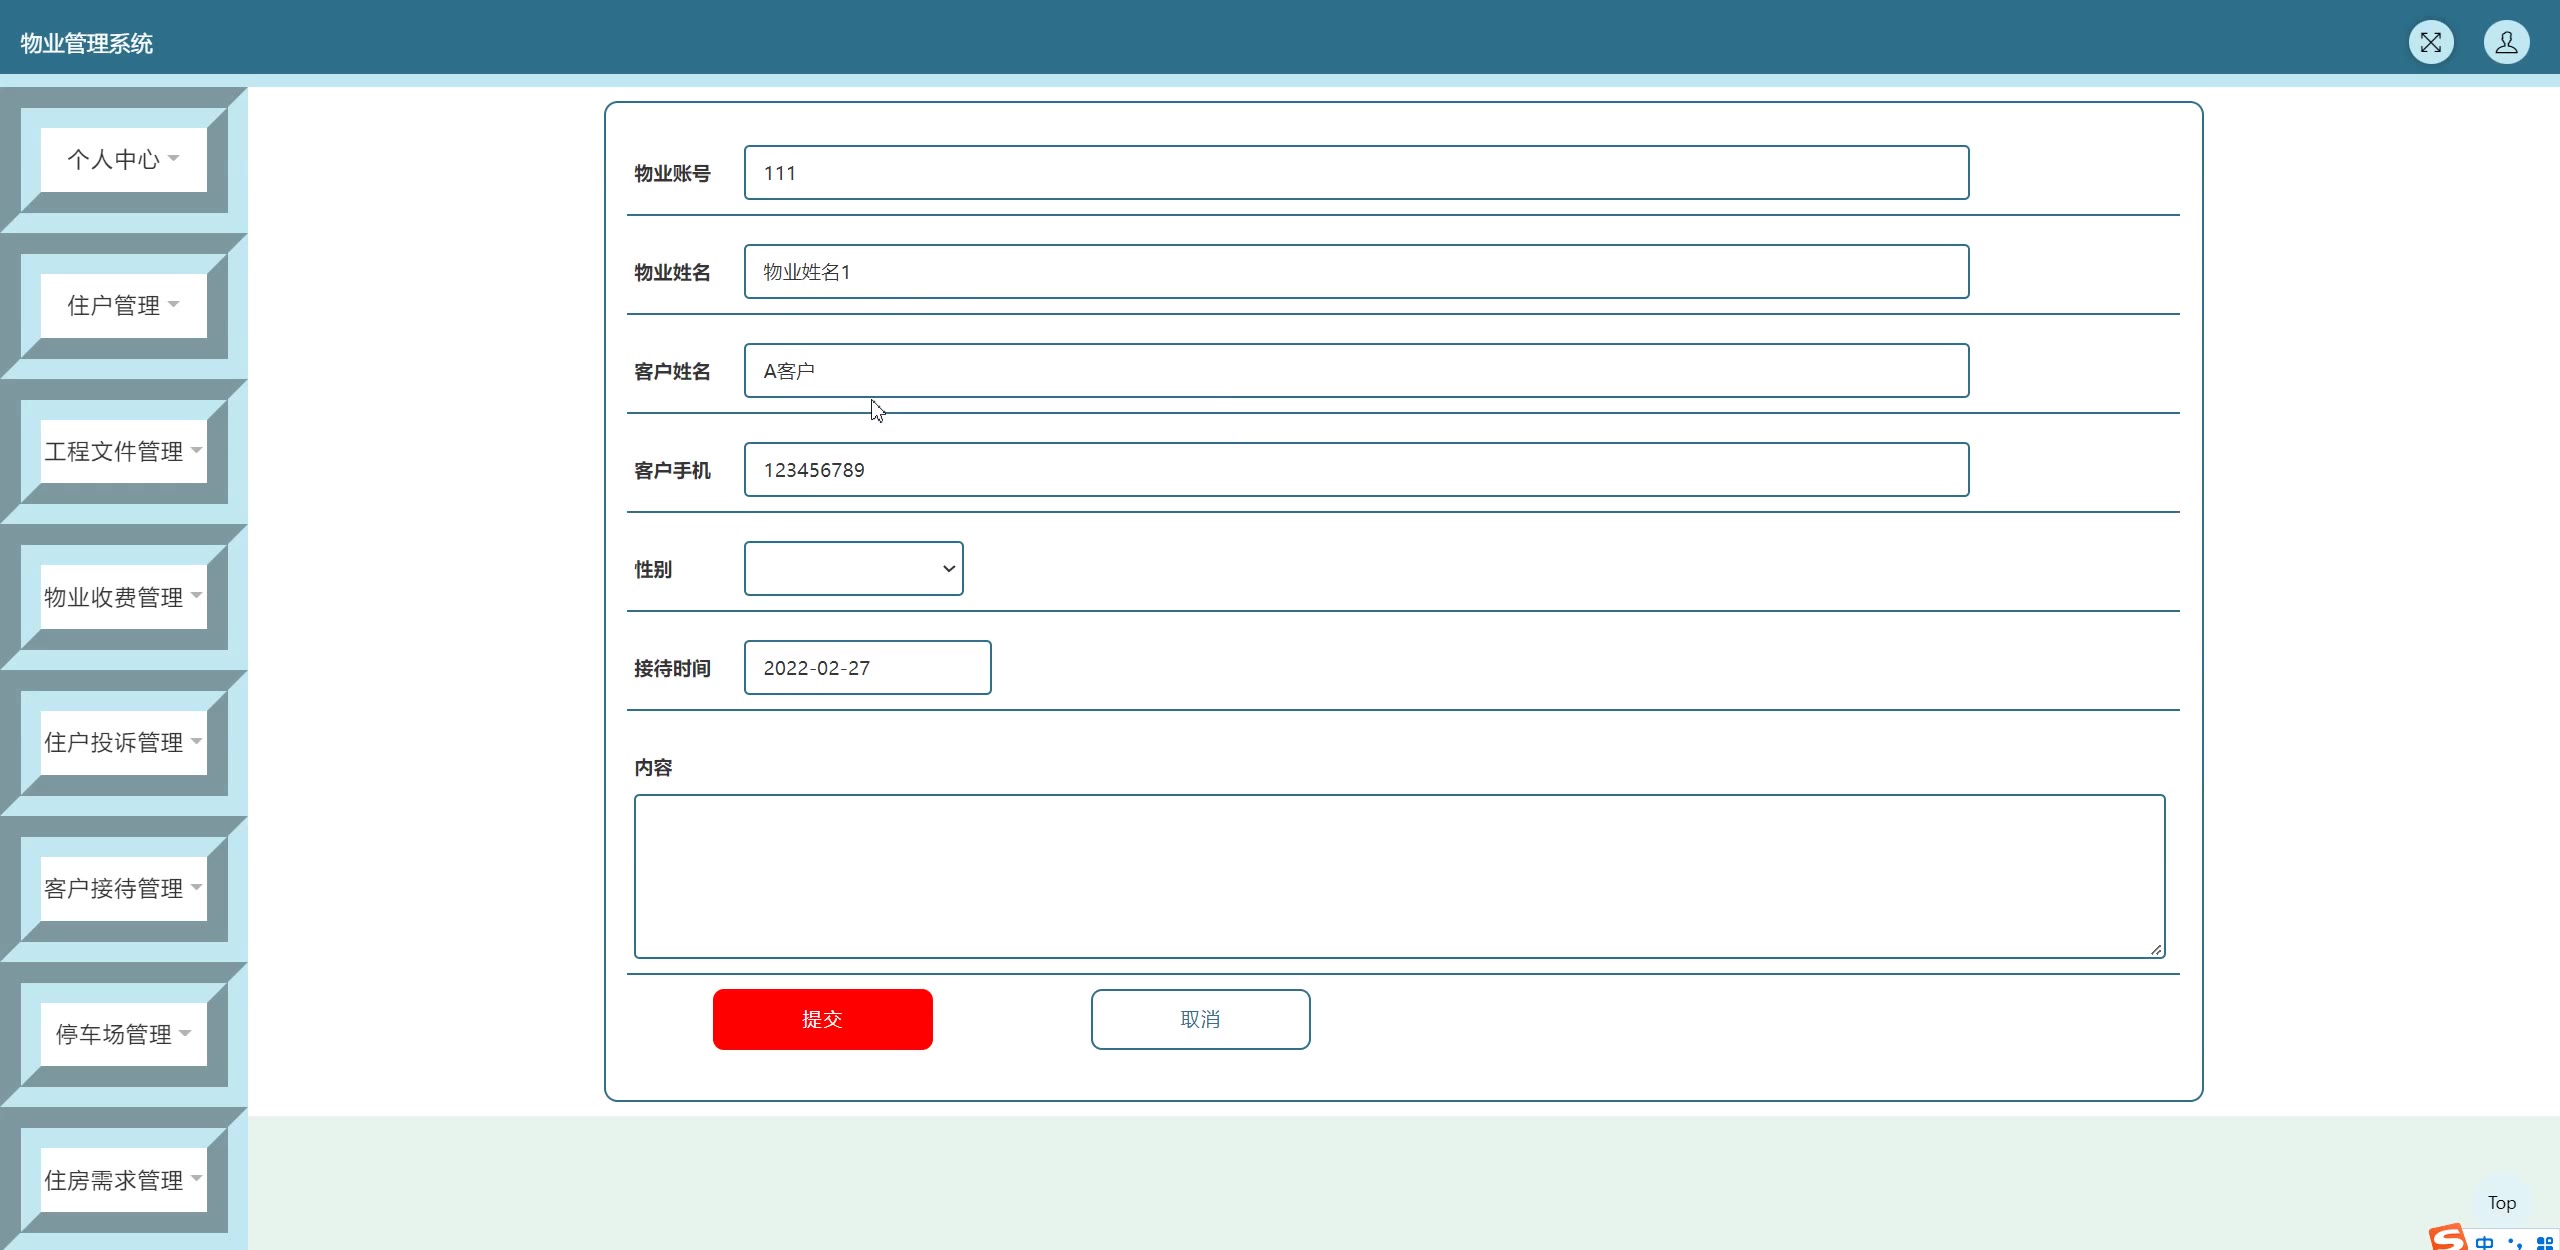
Task: Click the 物业管理系统 title
Action: tap(87, 43)
